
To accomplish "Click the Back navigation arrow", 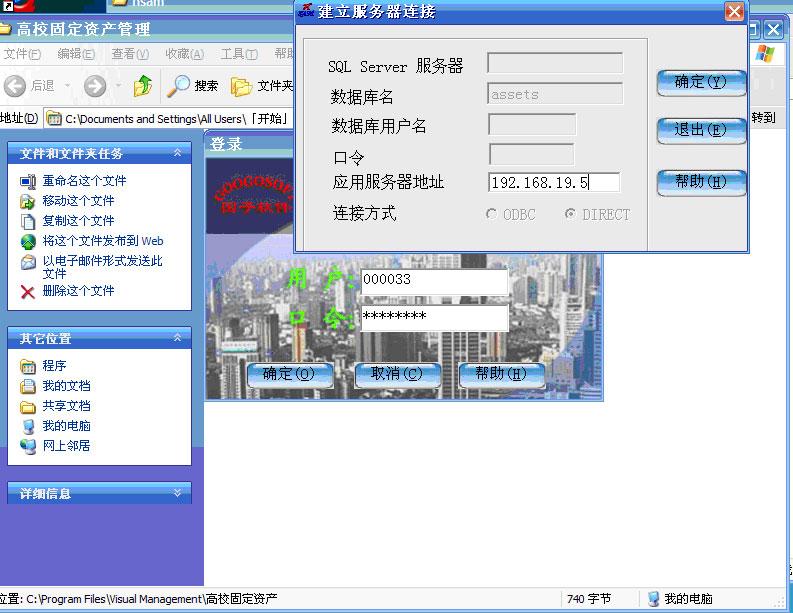I will pyautogui.click(x=15, y=86).
